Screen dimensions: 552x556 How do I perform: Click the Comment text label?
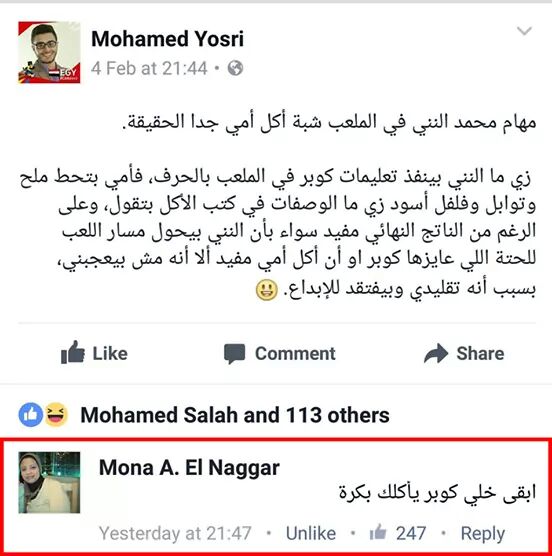point(295,354)
